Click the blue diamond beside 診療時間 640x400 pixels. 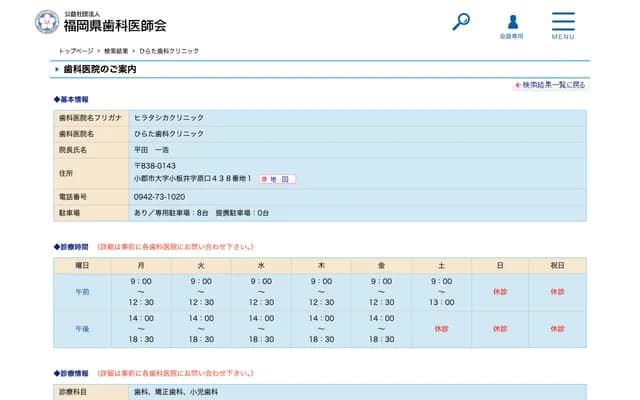[57, 246]
